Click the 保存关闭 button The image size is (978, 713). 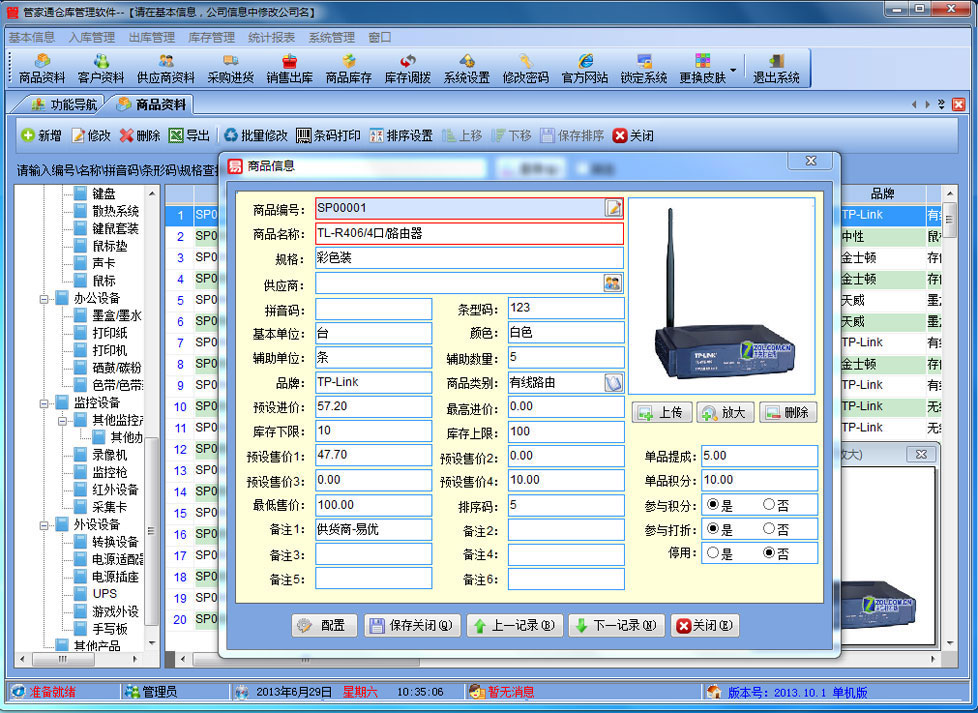[x=410, y=626]
